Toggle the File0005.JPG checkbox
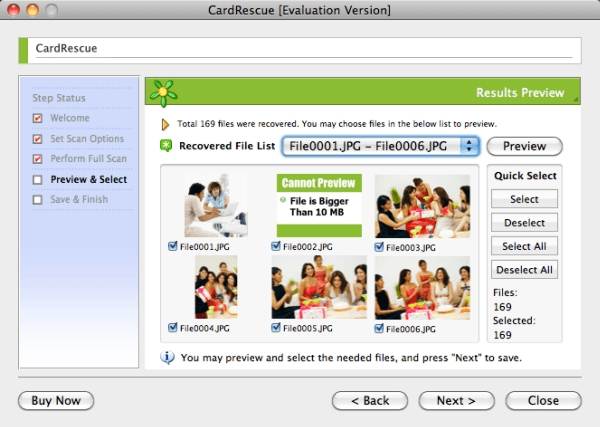The width and height of the screenshot is (600, 427). pyautogui.click(x=276, y=328)
